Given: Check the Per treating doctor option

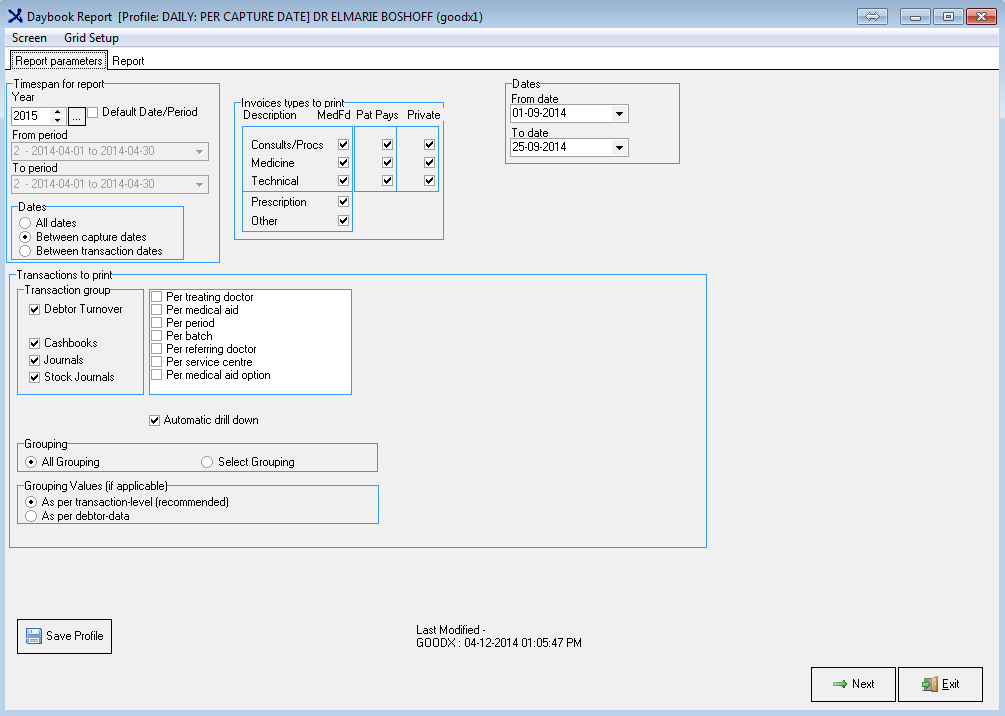Looking at the screenshot, I should click(x=157, y=297).
